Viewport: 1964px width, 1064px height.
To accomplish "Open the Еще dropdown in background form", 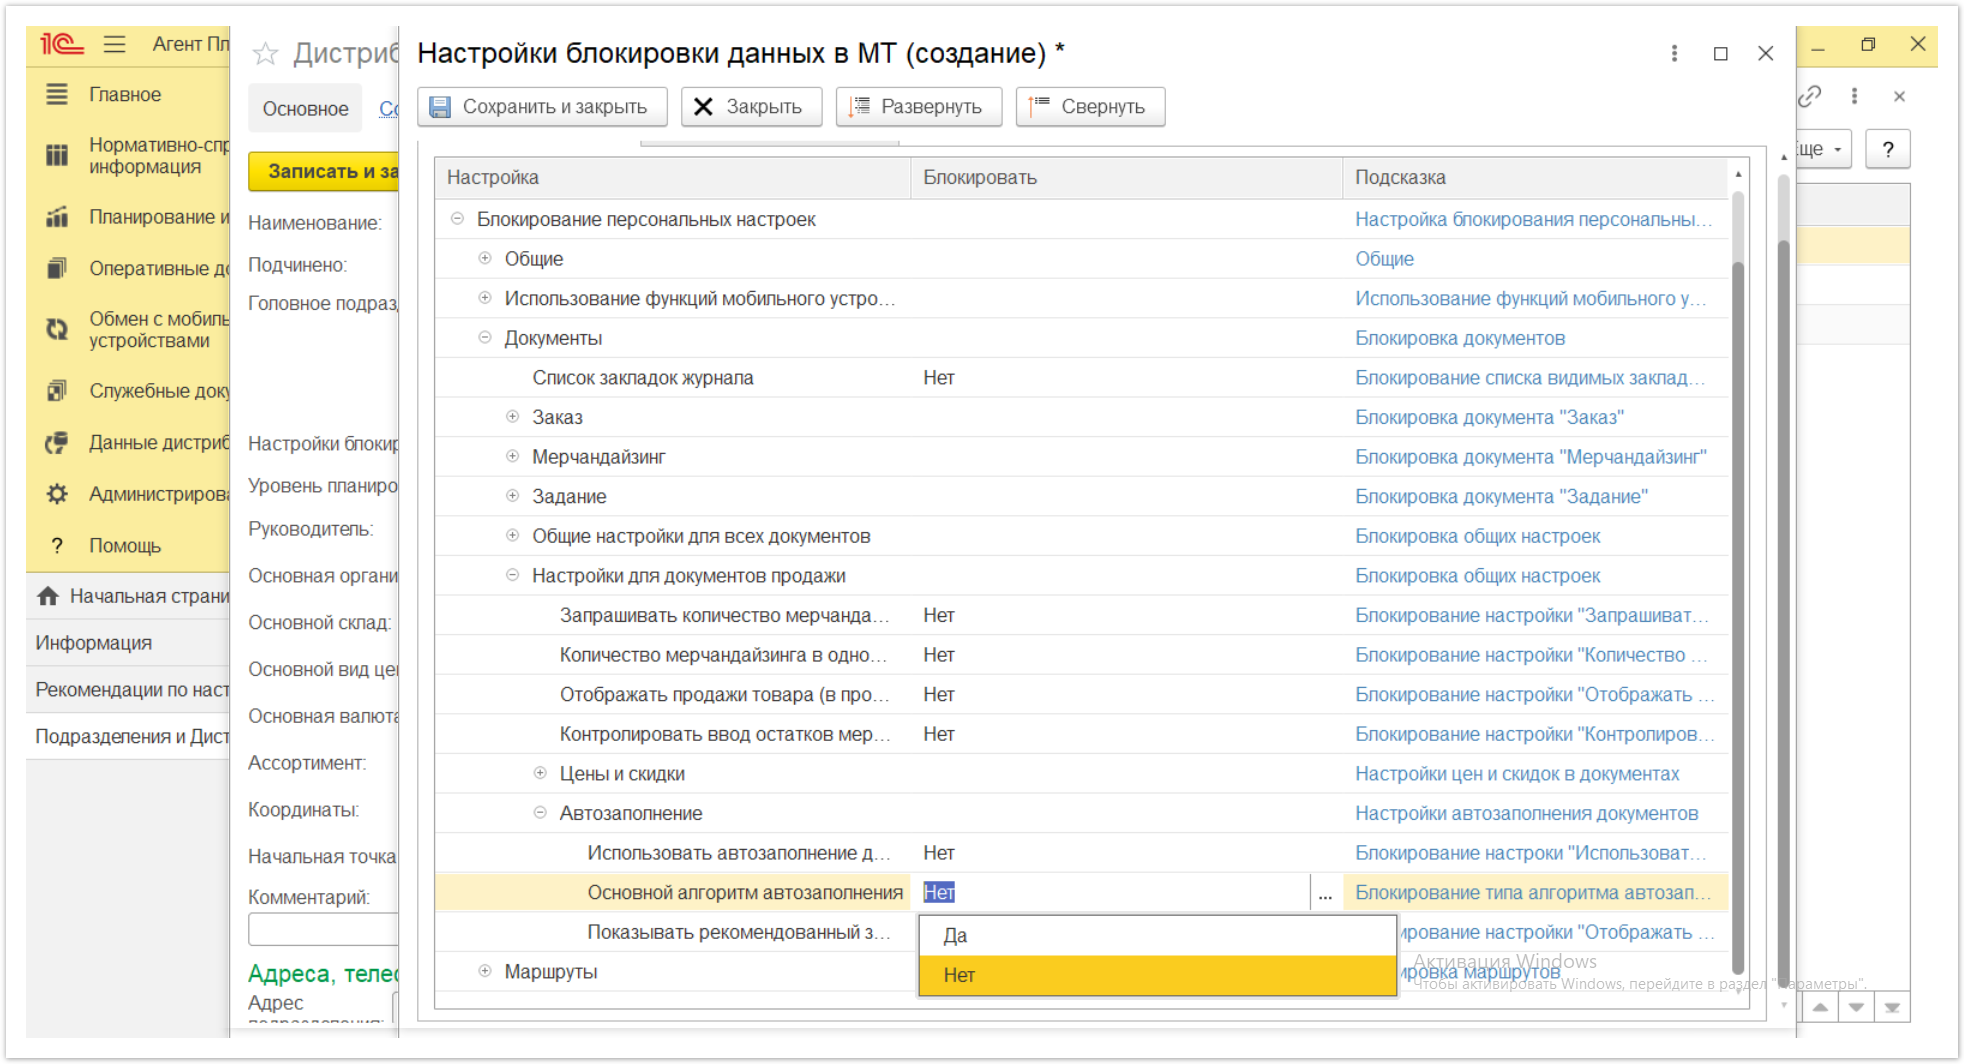I will [1824, 149].
